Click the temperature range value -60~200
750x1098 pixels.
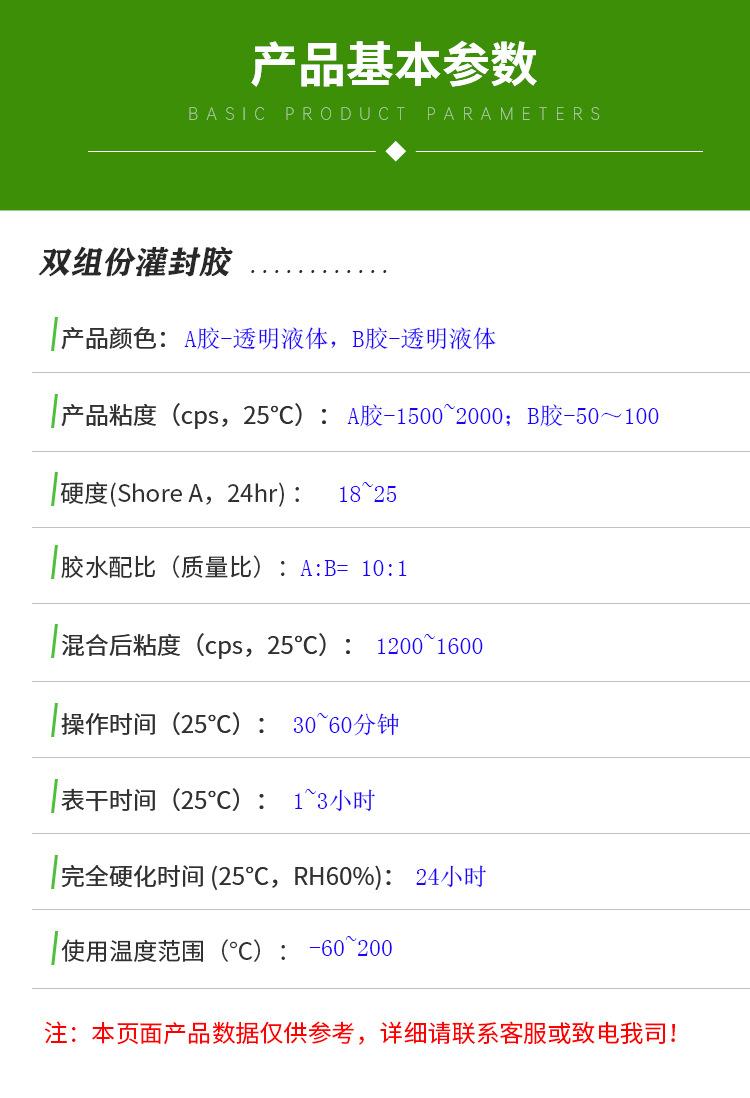click(x=350, y=948)
